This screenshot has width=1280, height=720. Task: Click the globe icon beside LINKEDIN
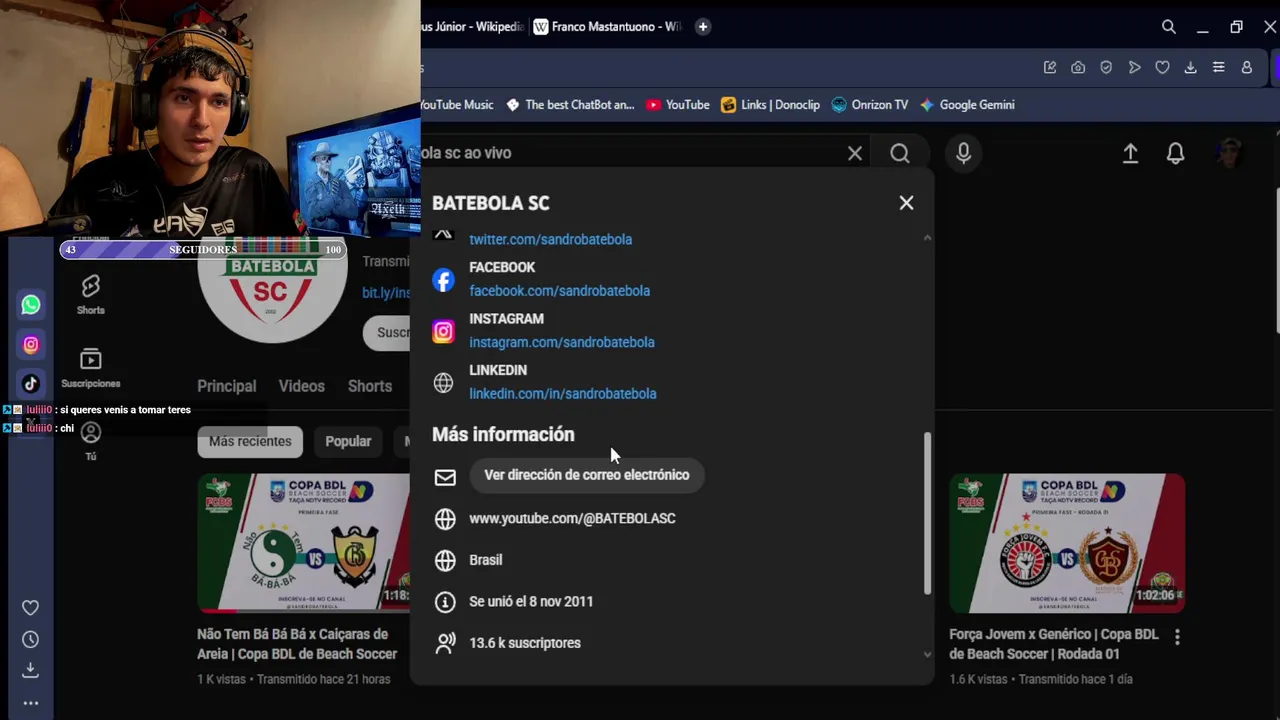click(x=443, y=383)
